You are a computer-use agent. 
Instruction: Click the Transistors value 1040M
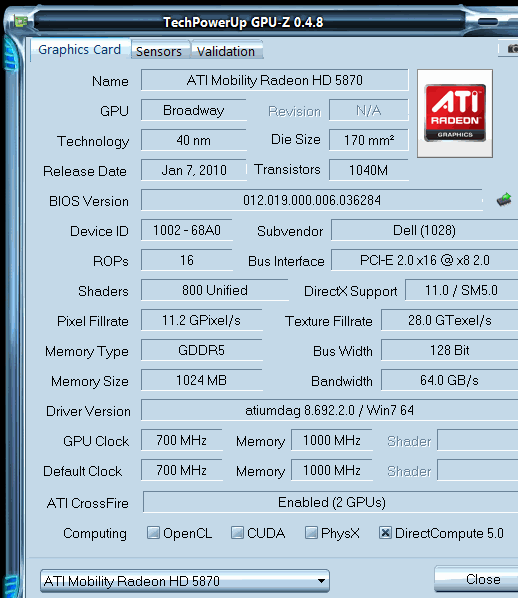click(369, 170)
